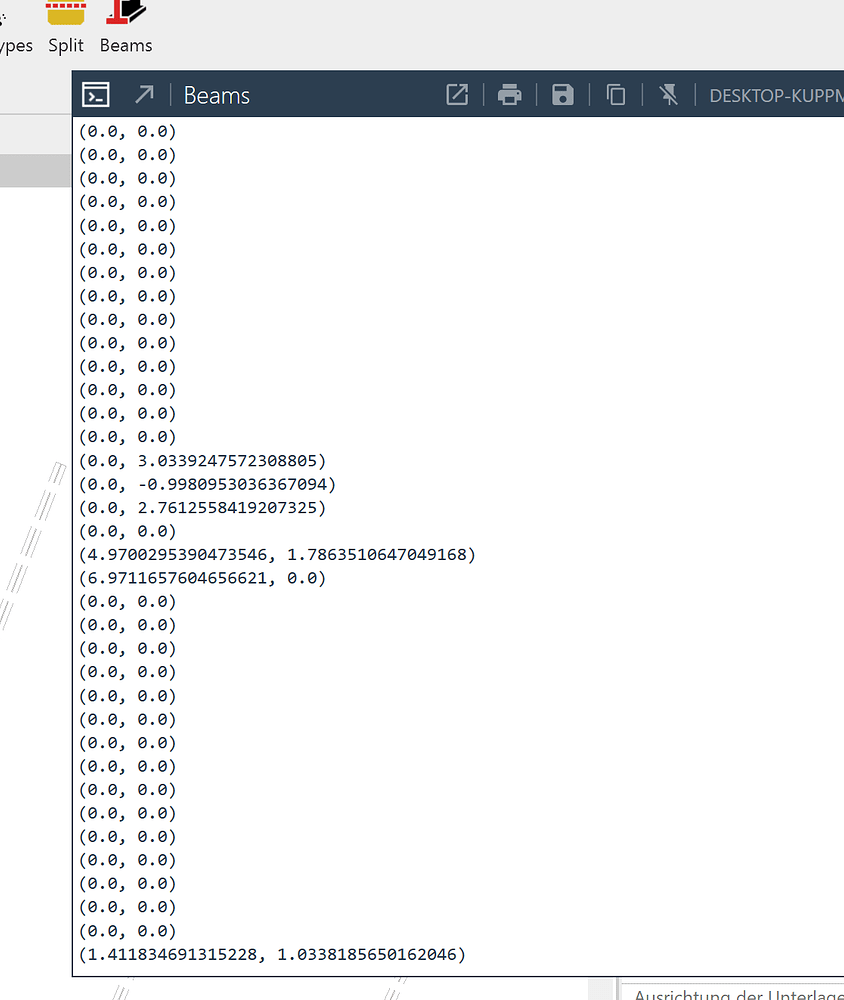Click the Split ribbon tool icon

pos(66,14)
